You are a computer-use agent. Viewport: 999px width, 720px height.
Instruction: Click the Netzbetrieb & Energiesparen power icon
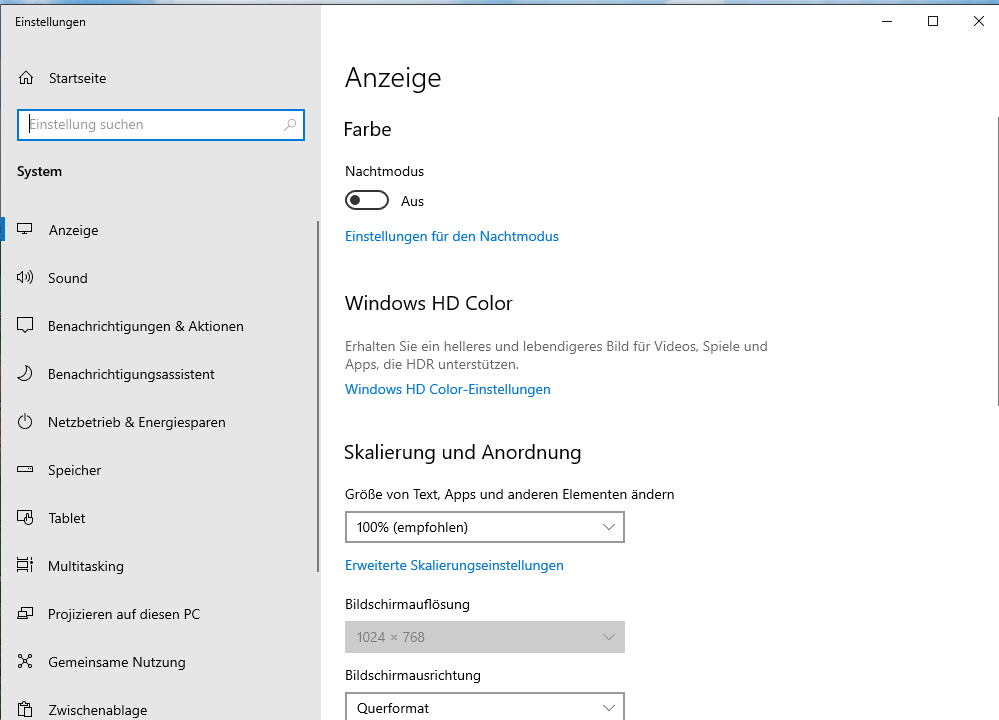point(26,422)
